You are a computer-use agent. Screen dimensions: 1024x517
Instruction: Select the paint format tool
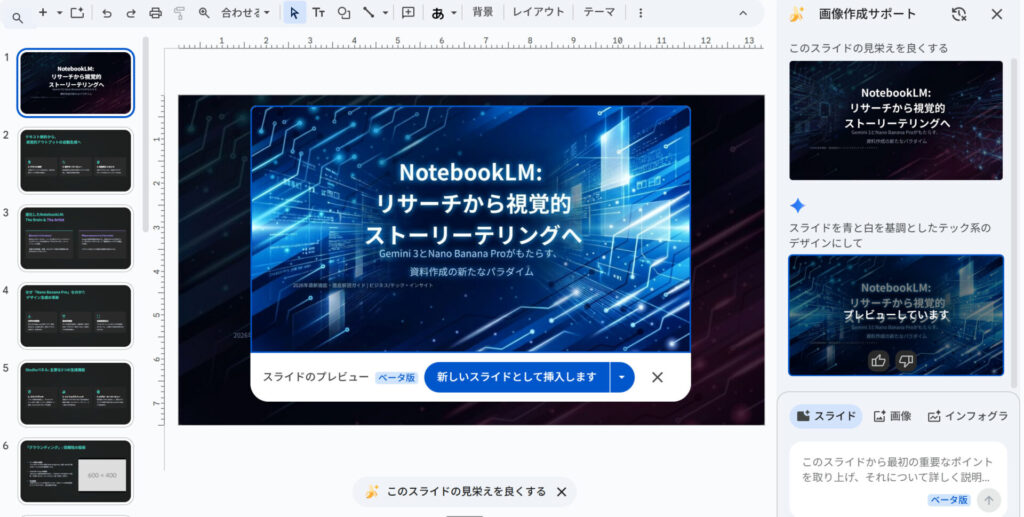coord(179,12)
